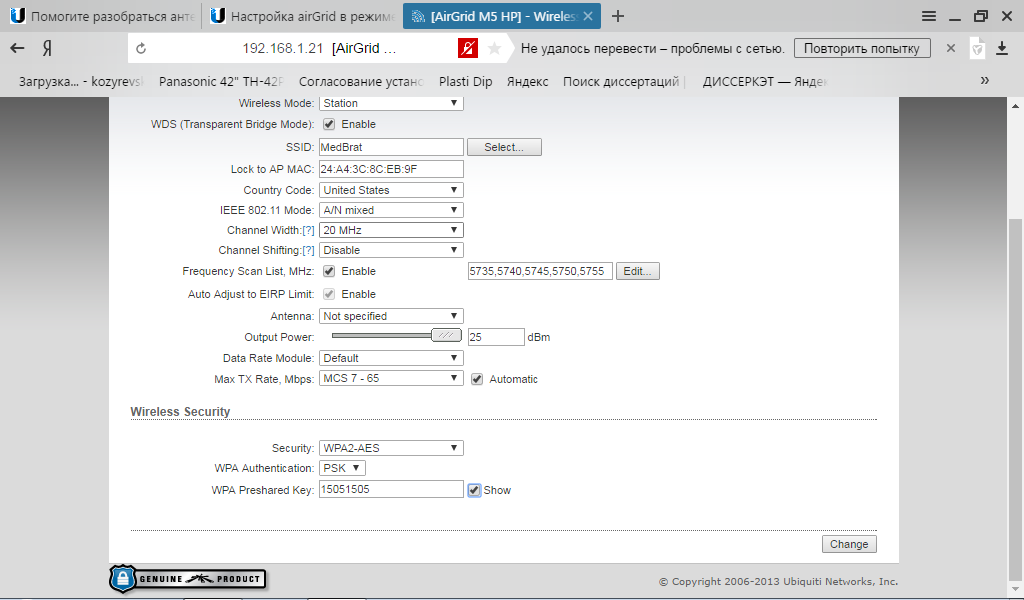Open the 'Загрузка... - kozyrevs' bookmark
Image resolution: width=1024 pixels, height=600 pixels.
coord(80,82)
